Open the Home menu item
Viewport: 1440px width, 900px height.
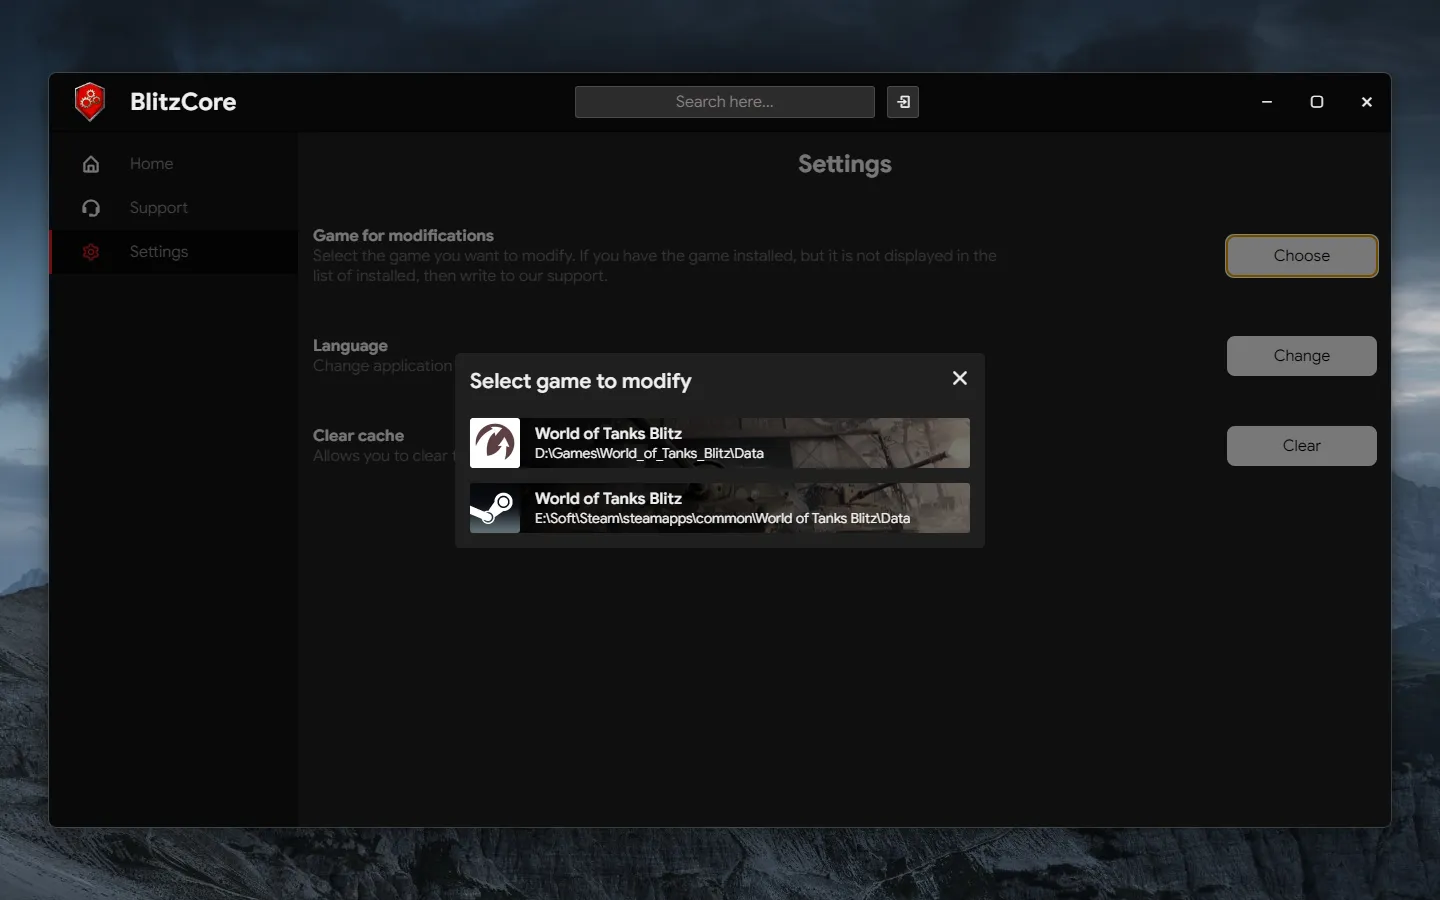(x=151, y=164)
